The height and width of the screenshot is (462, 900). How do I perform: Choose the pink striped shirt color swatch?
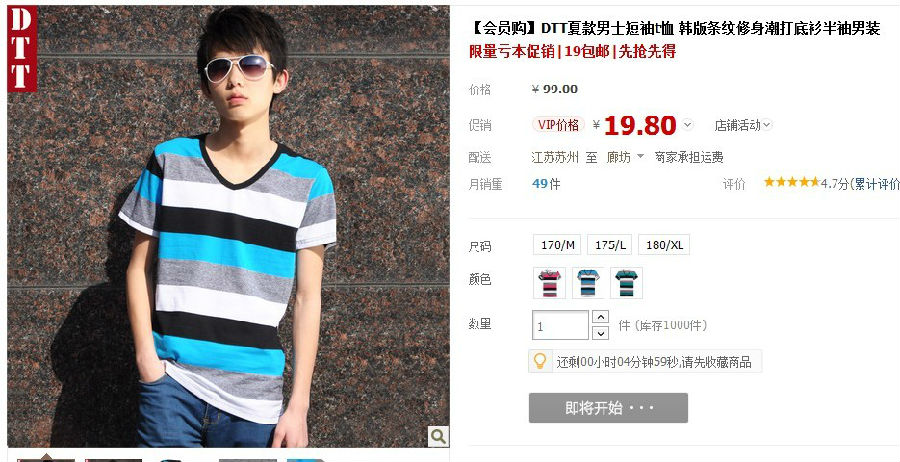(549, 283)
